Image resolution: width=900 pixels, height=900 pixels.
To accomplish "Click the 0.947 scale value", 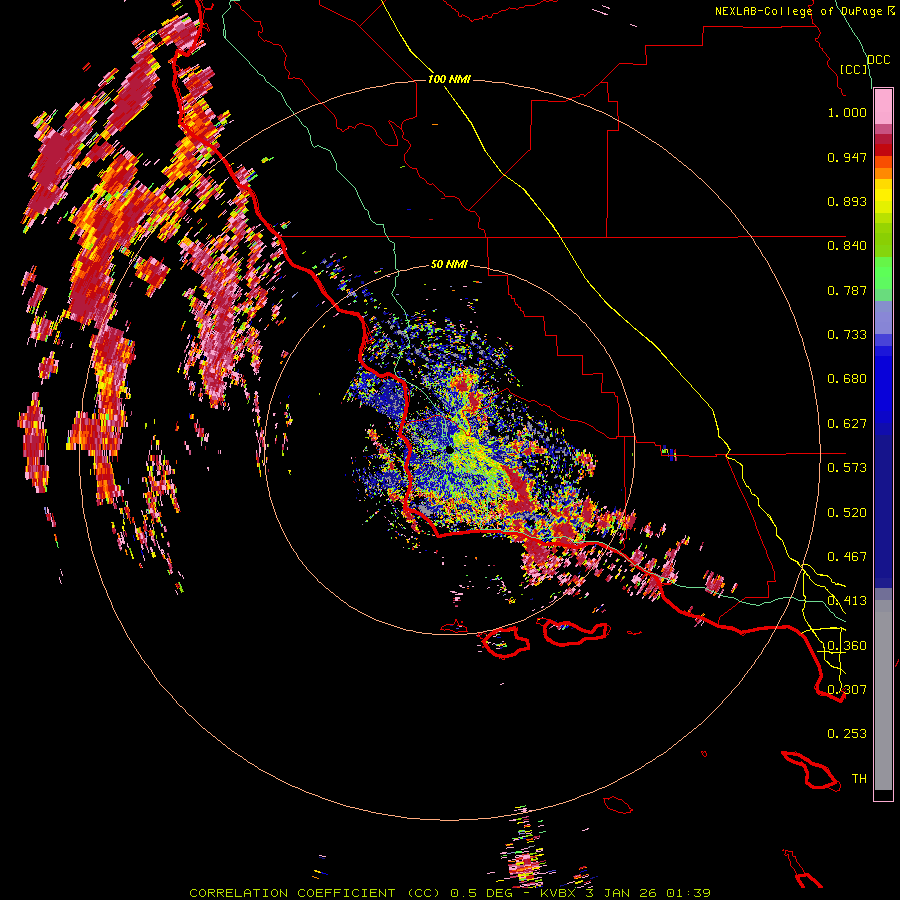I will coord(847,157).
